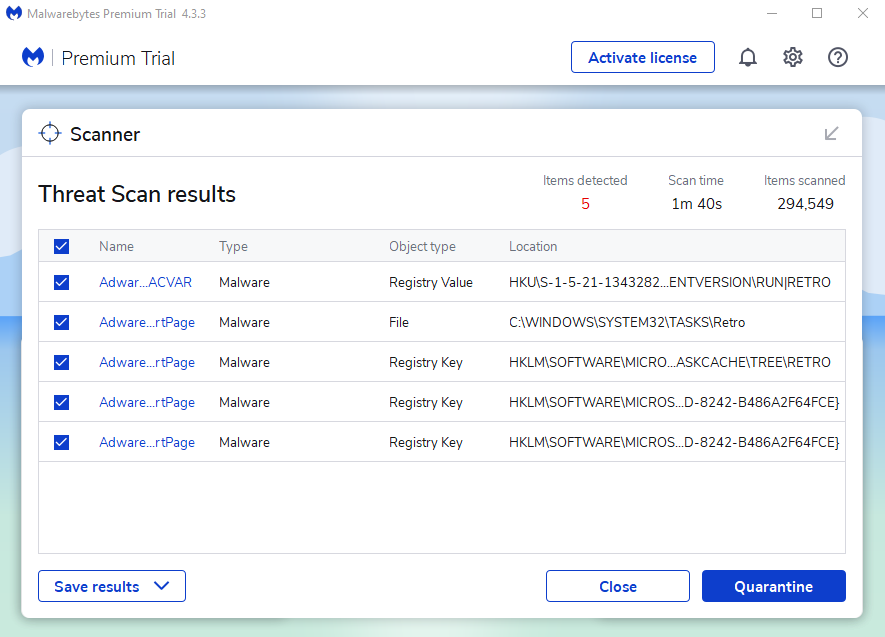Click the items detected count 5
Viewport: 885px width, 637px height.
(x=585, y=204)
